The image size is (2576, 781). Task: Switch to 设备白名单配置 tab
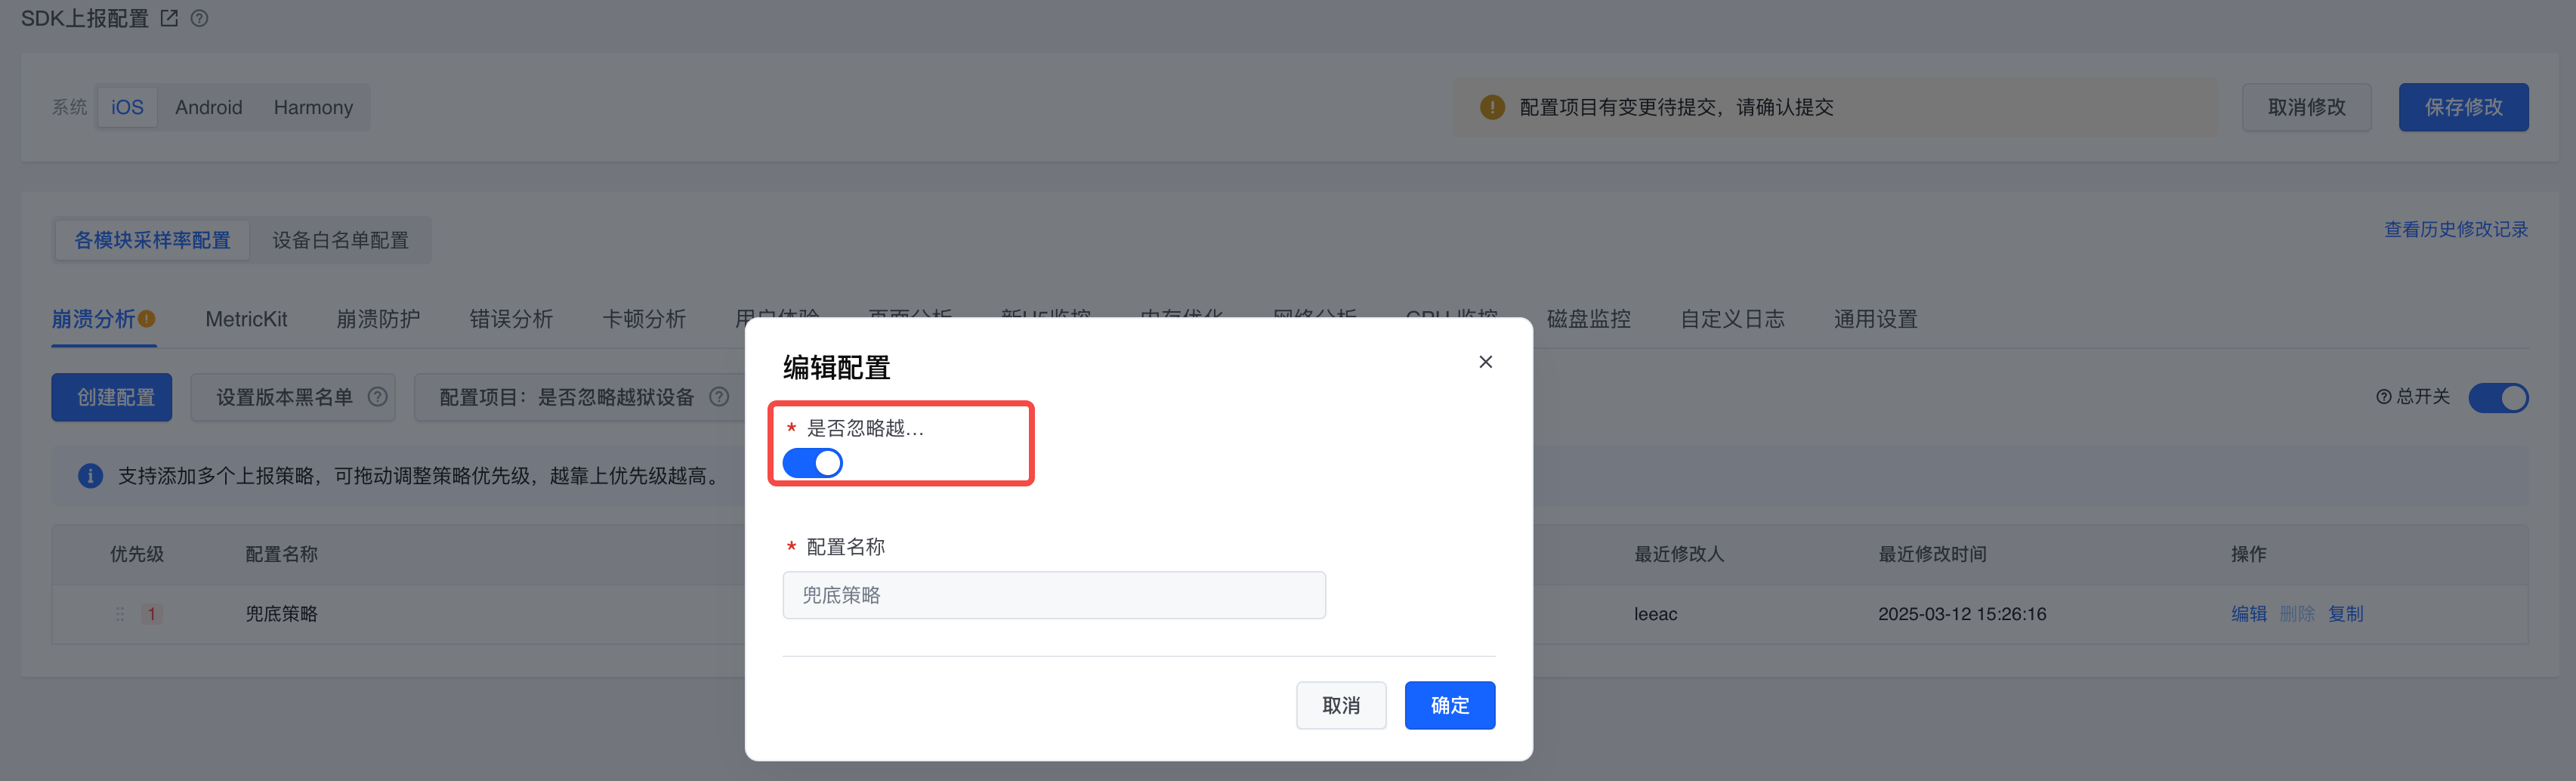(x=340, y=240)
